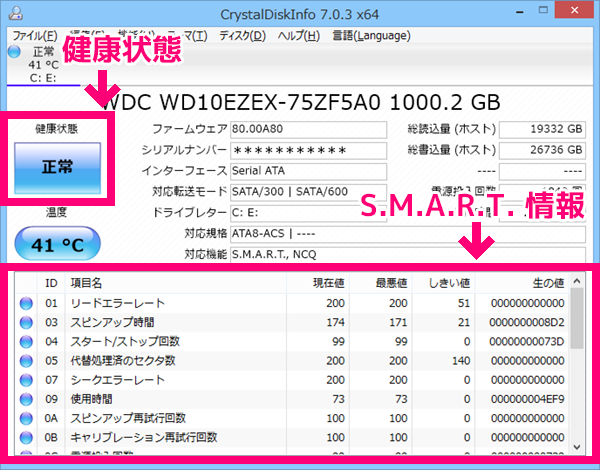
Task: Select the 使用時間 row name
Action: click(91, 399)
